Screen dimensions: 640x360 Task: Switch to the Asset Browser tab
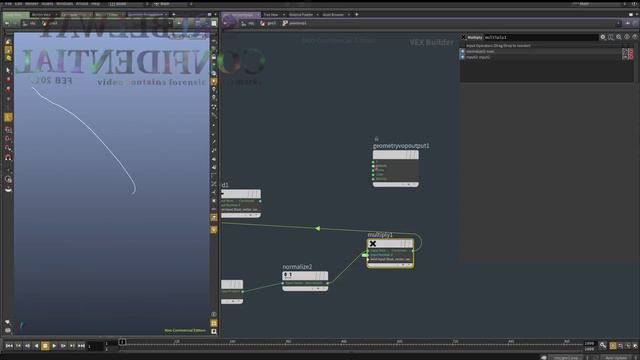(x=333, y=15)
